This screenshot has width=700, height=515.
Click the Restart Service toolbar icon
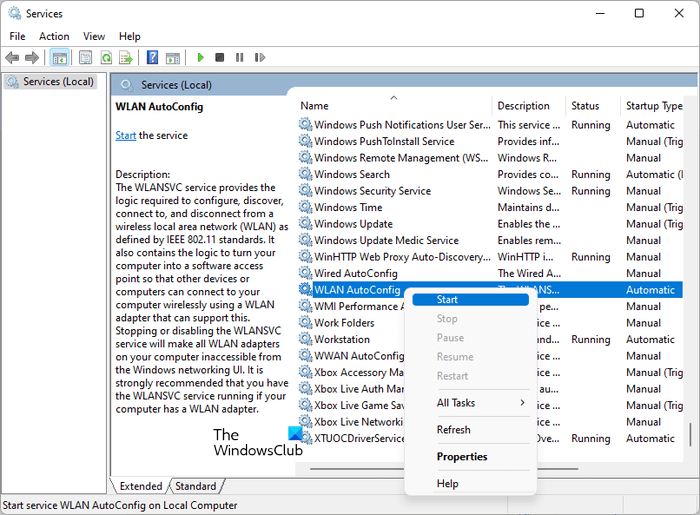click(261, 58)
